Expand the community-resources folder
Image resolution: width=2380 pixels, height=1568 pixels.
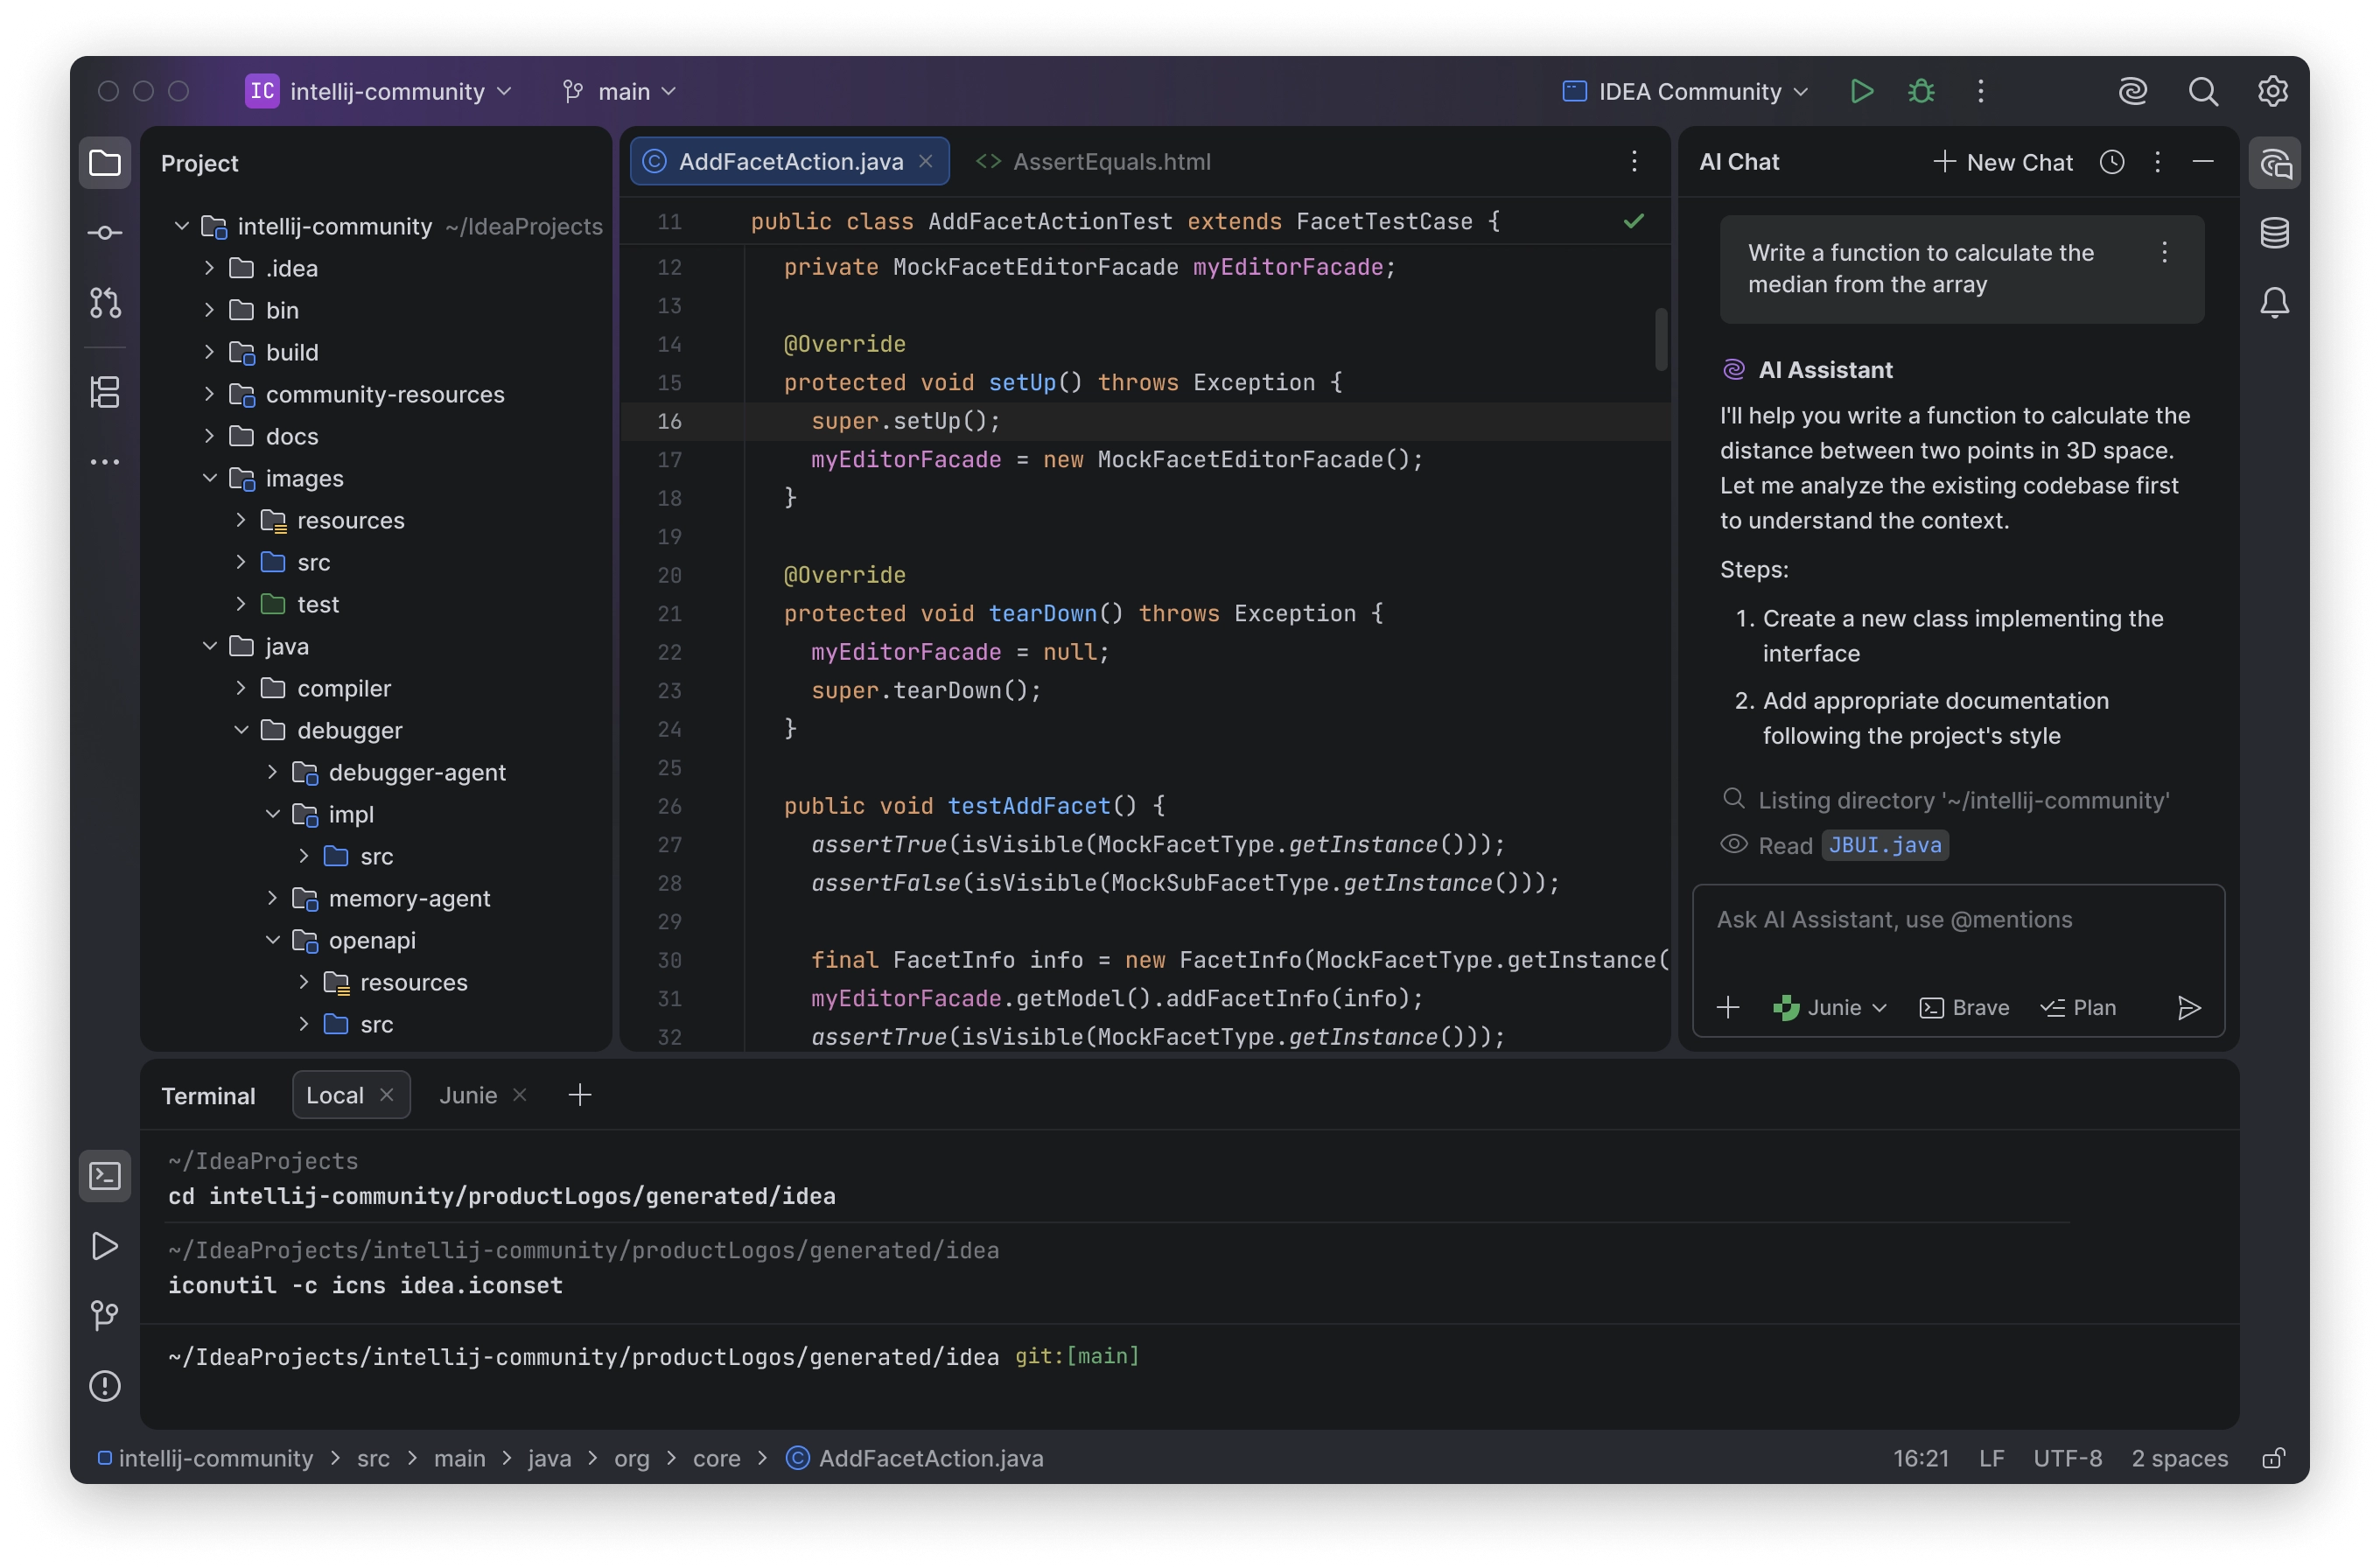pos(209,394)
